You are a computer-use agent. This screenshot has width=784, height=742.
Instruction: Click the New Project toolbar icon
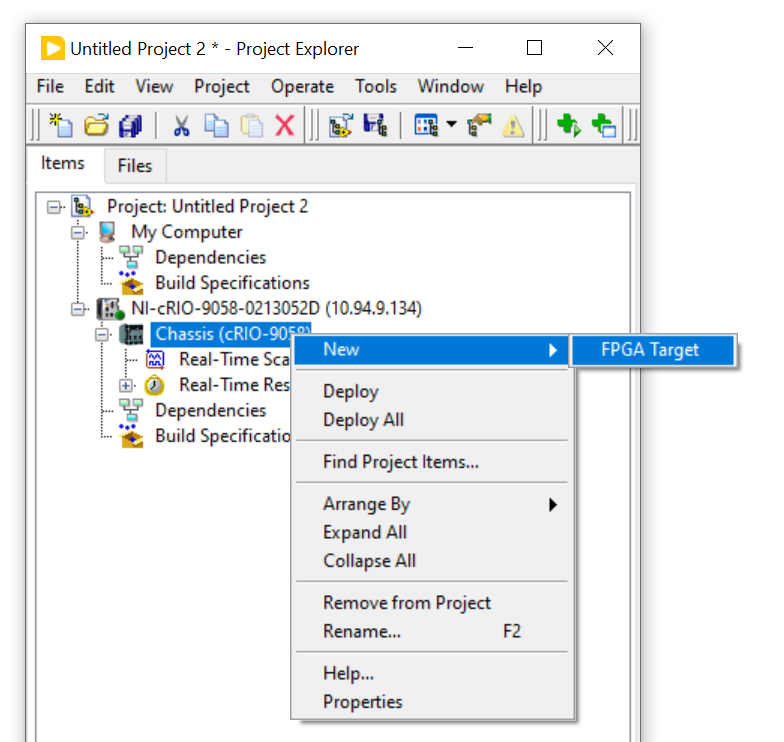60,125
